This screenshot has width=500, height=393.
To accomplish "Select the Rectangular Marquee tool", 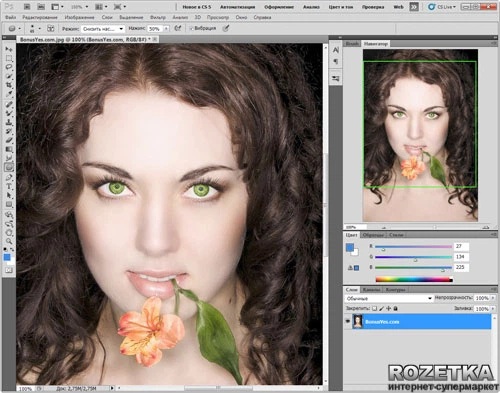I will (9, 58).
